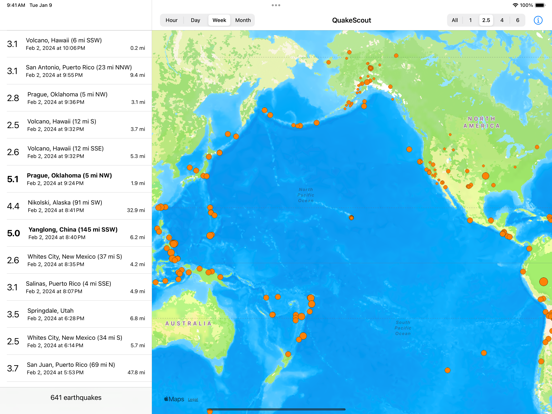Viewport: 552px width, 414px height.
Task: Filter earthquakes to magnitude 4 and above
Action: (x=502, y=20)
